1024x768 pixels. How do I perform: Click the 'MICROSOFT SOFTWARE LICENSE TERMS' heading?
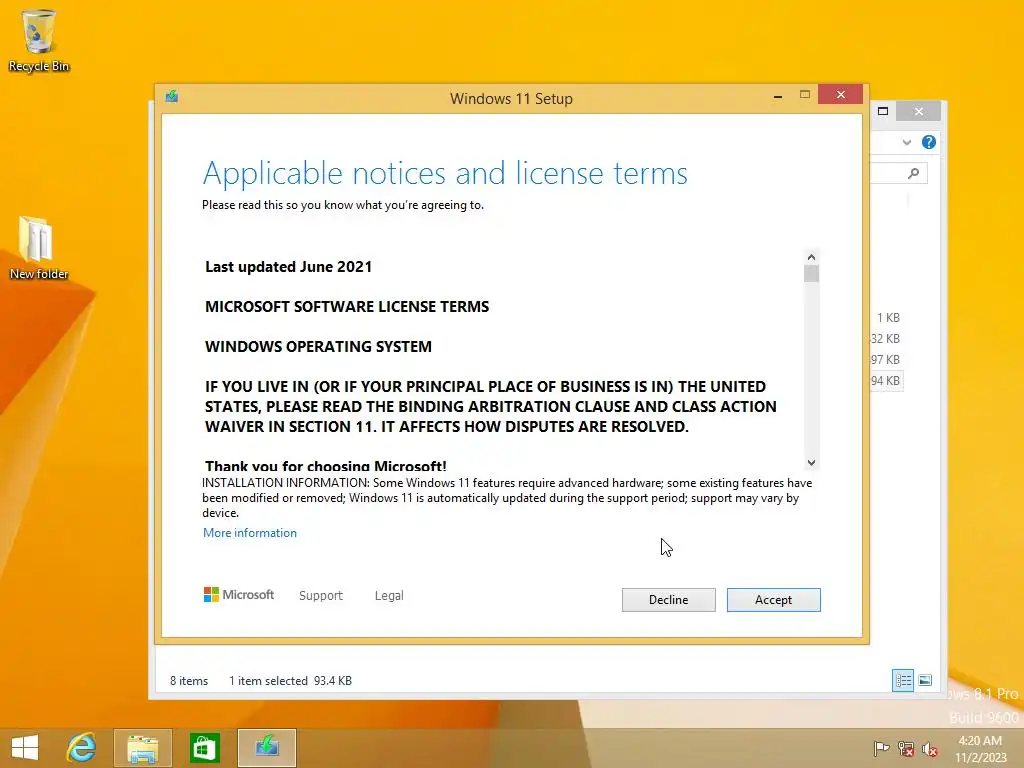pos(347,306)
